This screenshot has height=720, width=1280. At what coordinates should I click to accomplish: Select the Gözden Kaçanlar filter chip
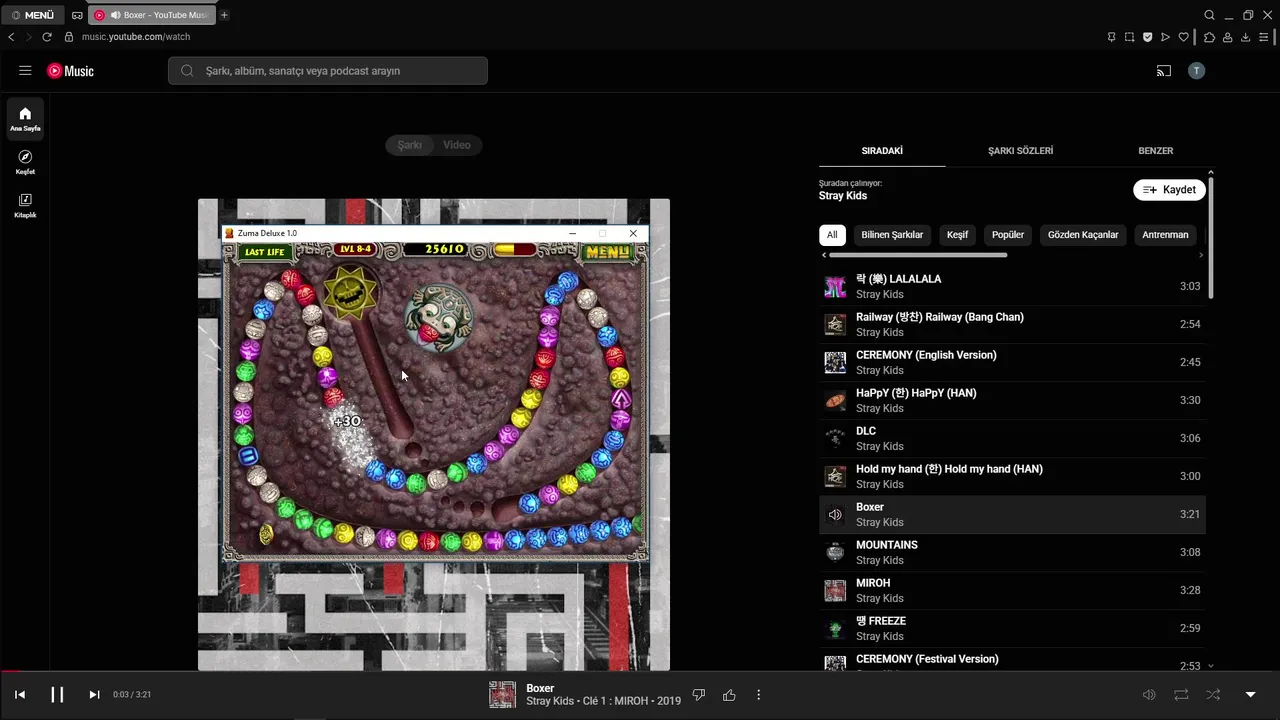tap(1083, 235)
